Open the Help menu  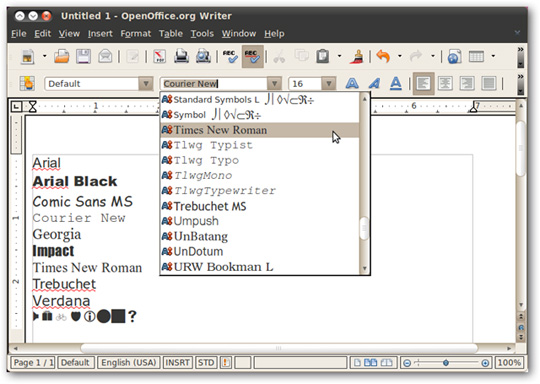(274, 34)
